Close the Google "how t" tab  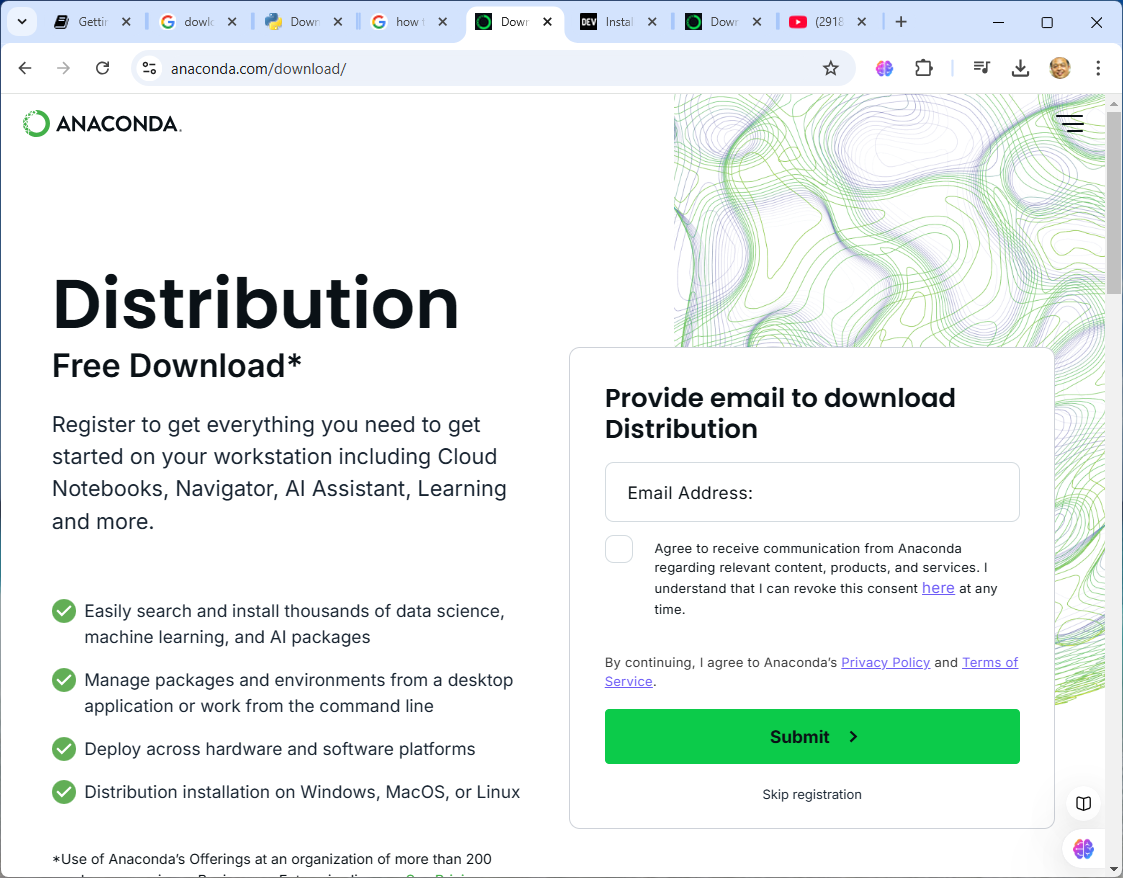[443, 22]
